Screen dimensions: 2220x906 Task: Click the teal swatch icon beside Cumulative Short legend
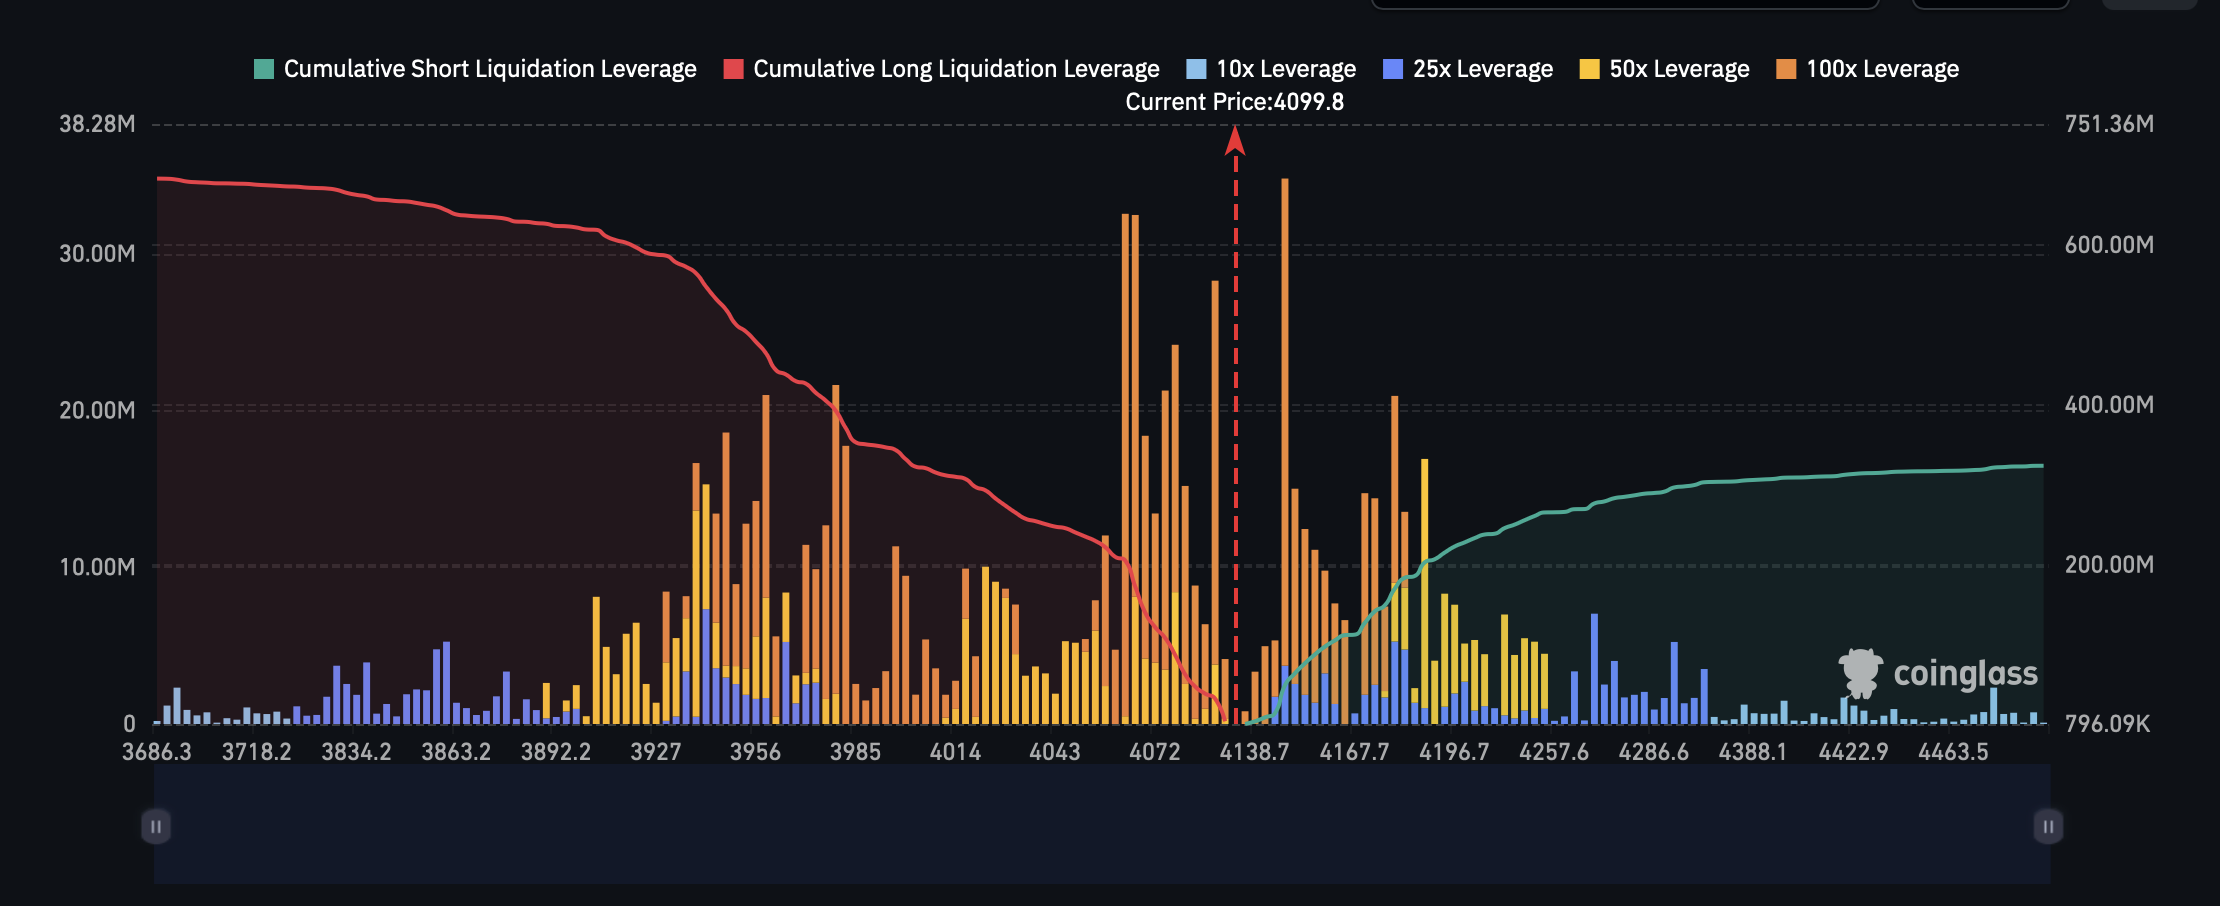[x=263, y=68]
